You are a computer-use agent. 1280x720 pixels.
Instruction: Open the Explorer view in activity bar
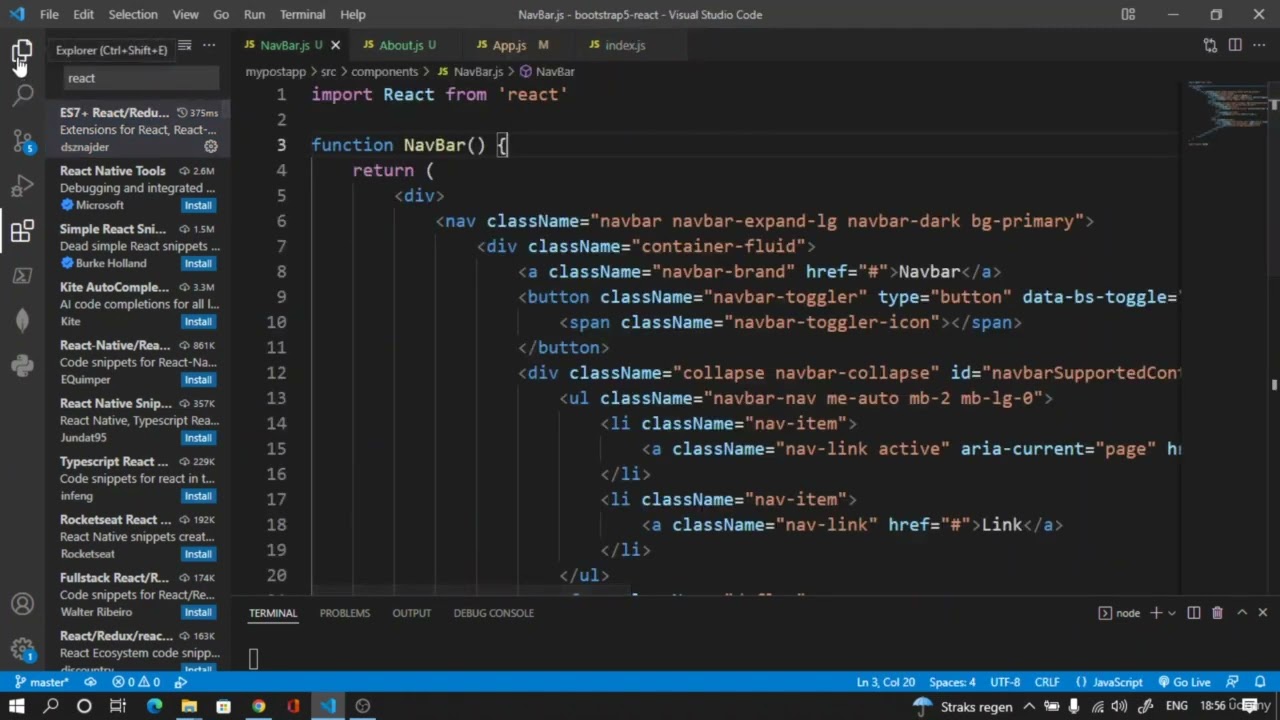pos(22,50)
